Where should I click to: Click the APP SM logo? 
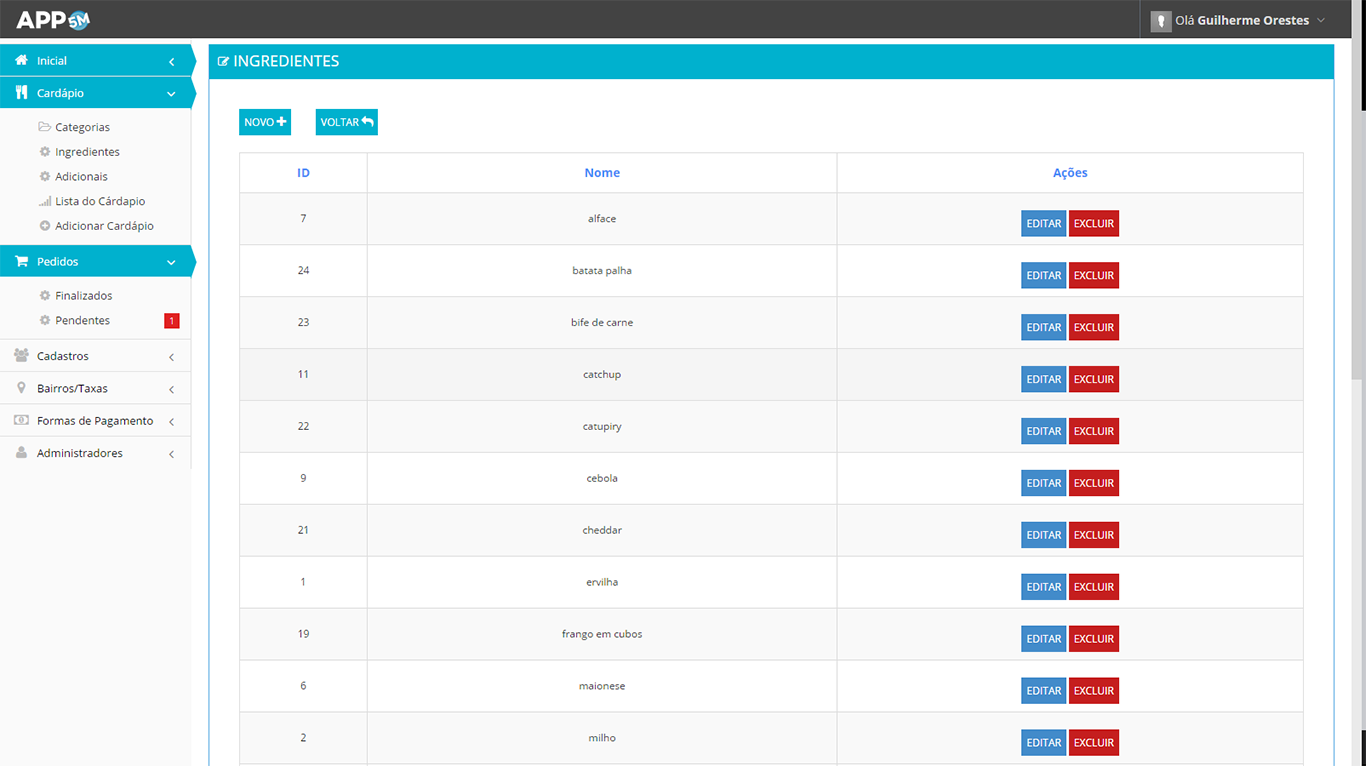click(53, 19)
